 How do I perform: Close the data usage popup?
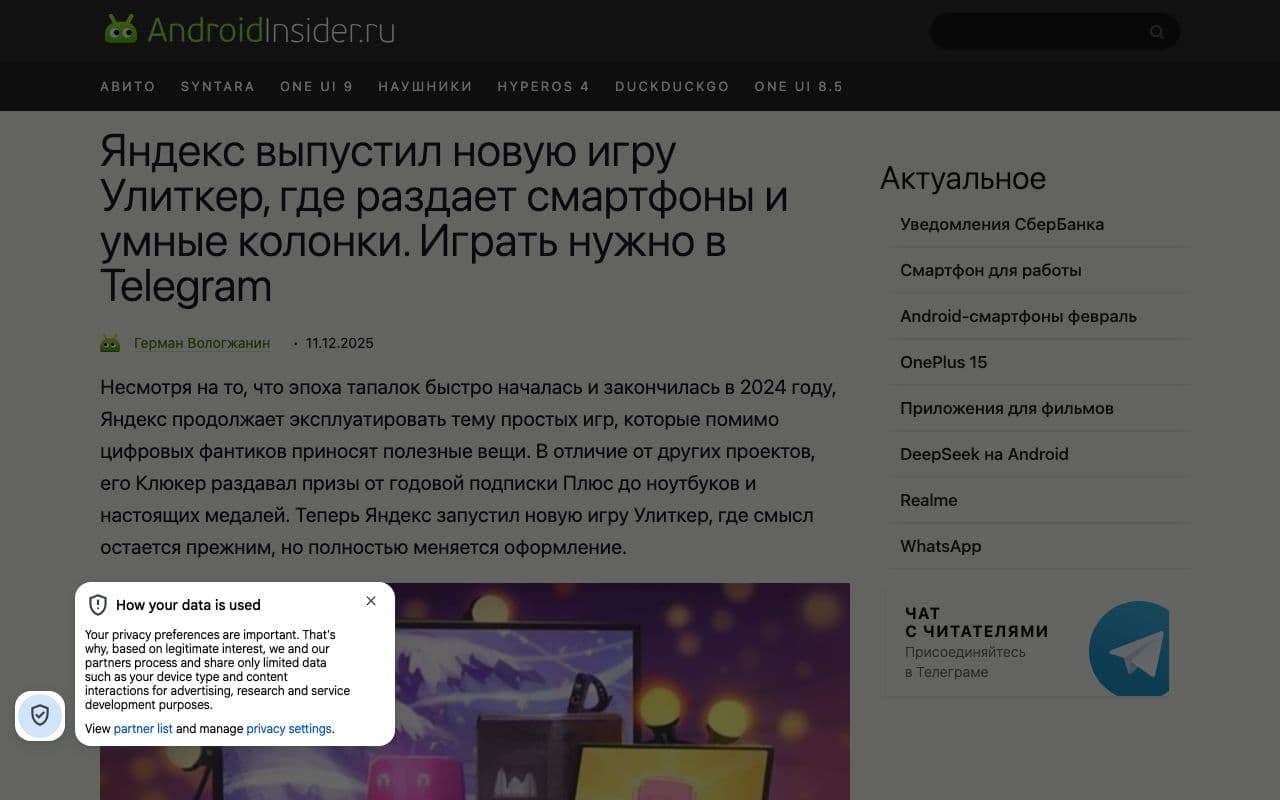pyautogui.click(x=371, y=601)
